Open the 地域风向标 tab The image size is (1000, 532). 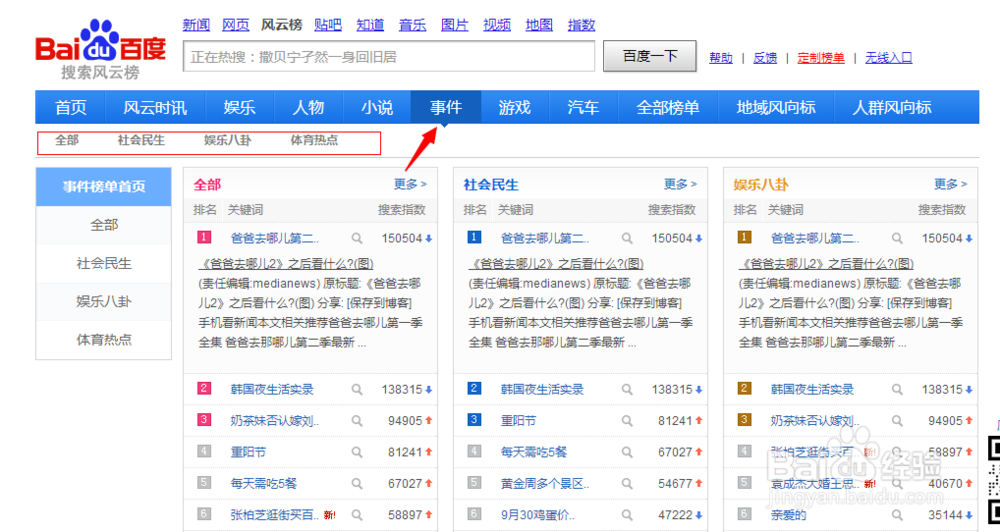coord(776,107)
